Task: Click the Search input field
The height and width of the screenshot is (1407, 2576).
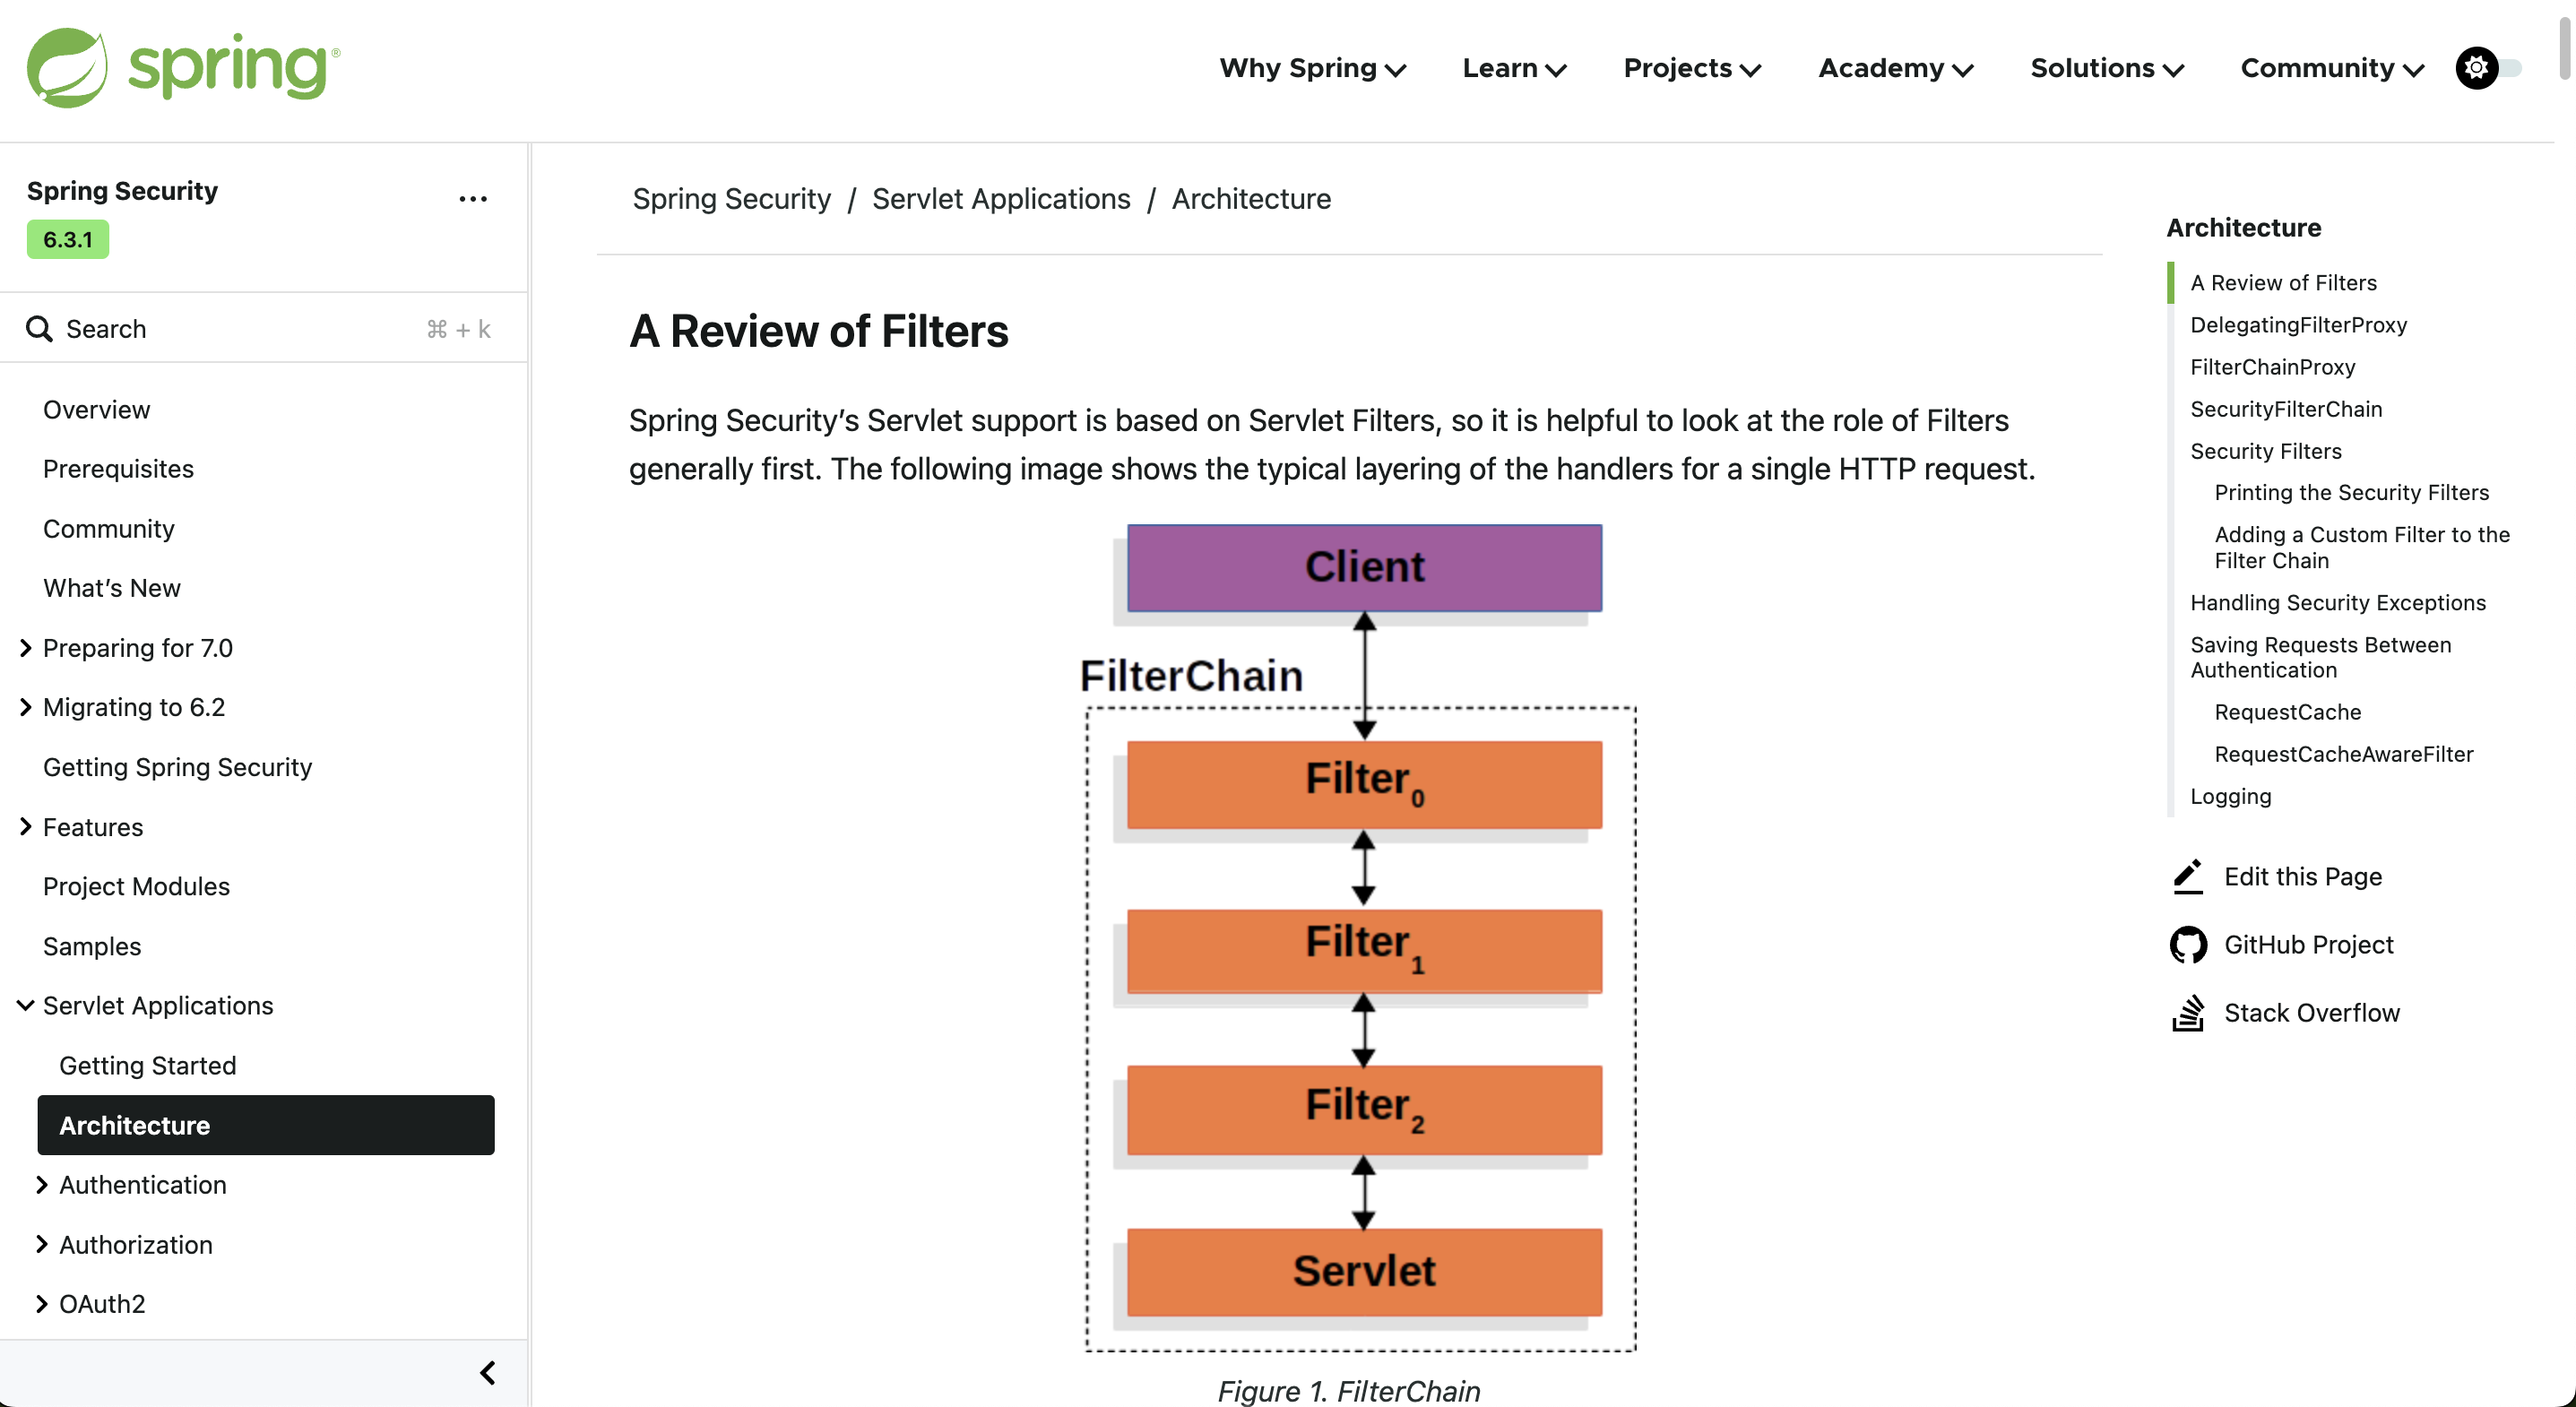Action: pos(240,329)
